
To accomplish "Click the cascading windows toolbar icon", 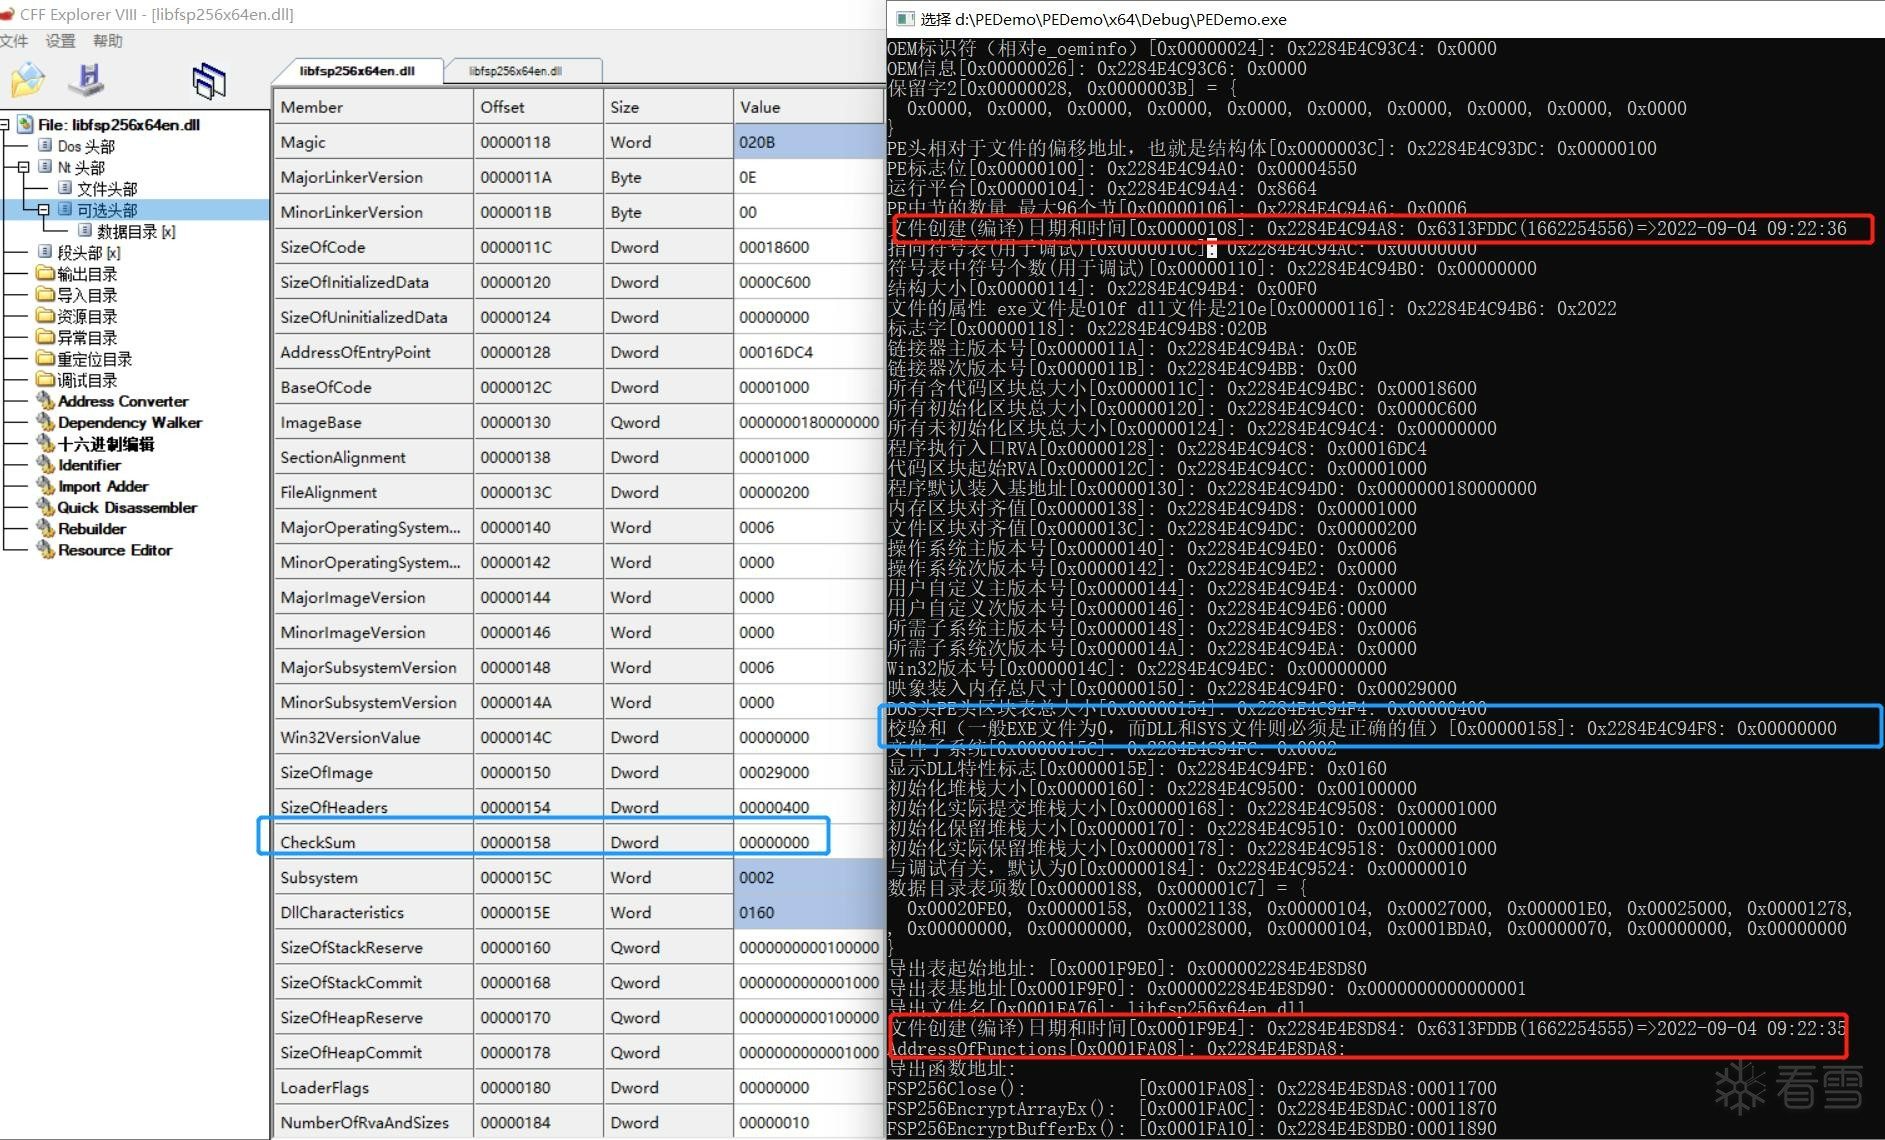I will [209, 81].
